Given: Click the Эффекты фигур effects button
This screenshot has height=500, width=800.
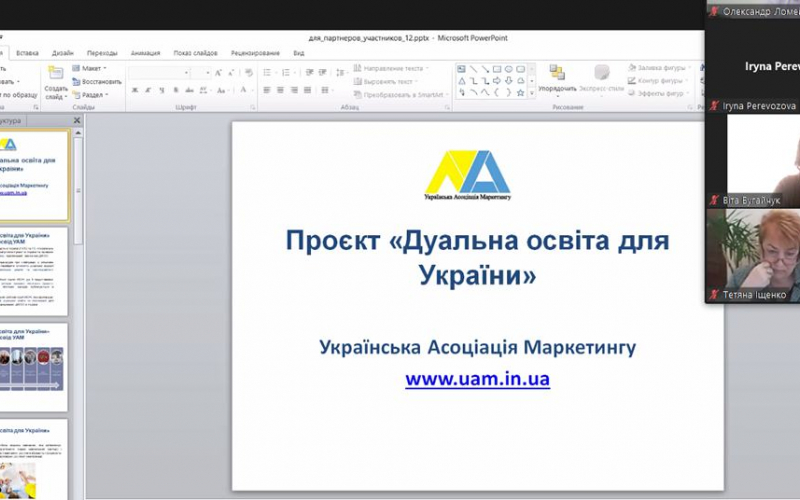Looking at the screenshot, I should pyautogui.click(x=657, y=93).
